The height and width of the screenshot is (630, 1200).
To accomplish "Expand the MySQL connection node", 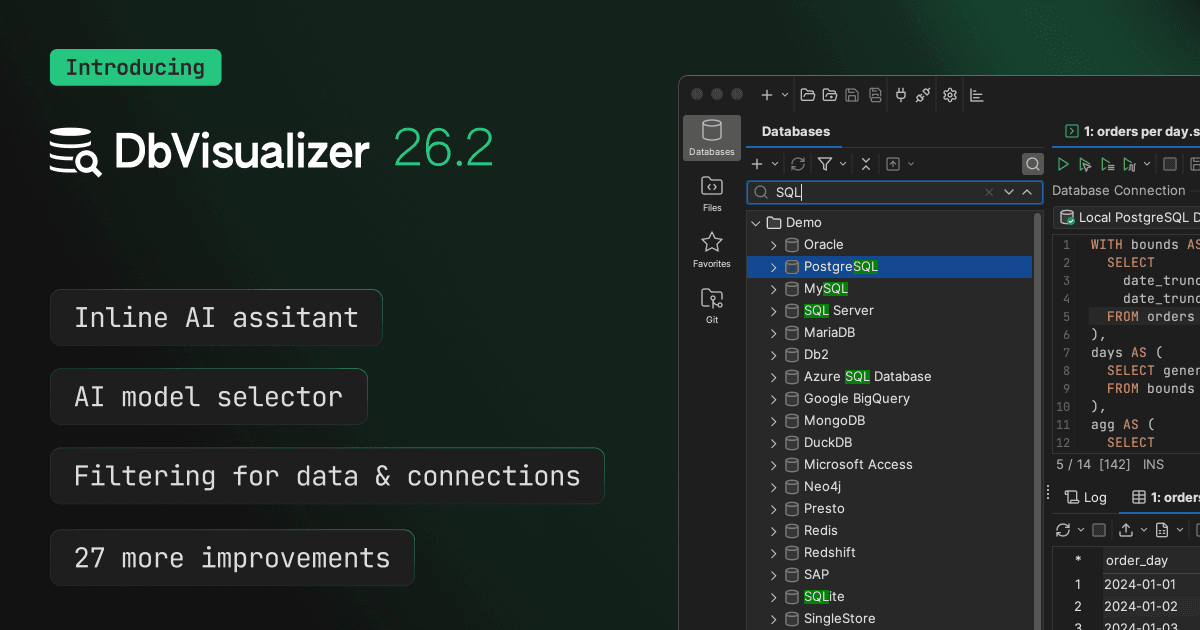I will tap(773, 288).
